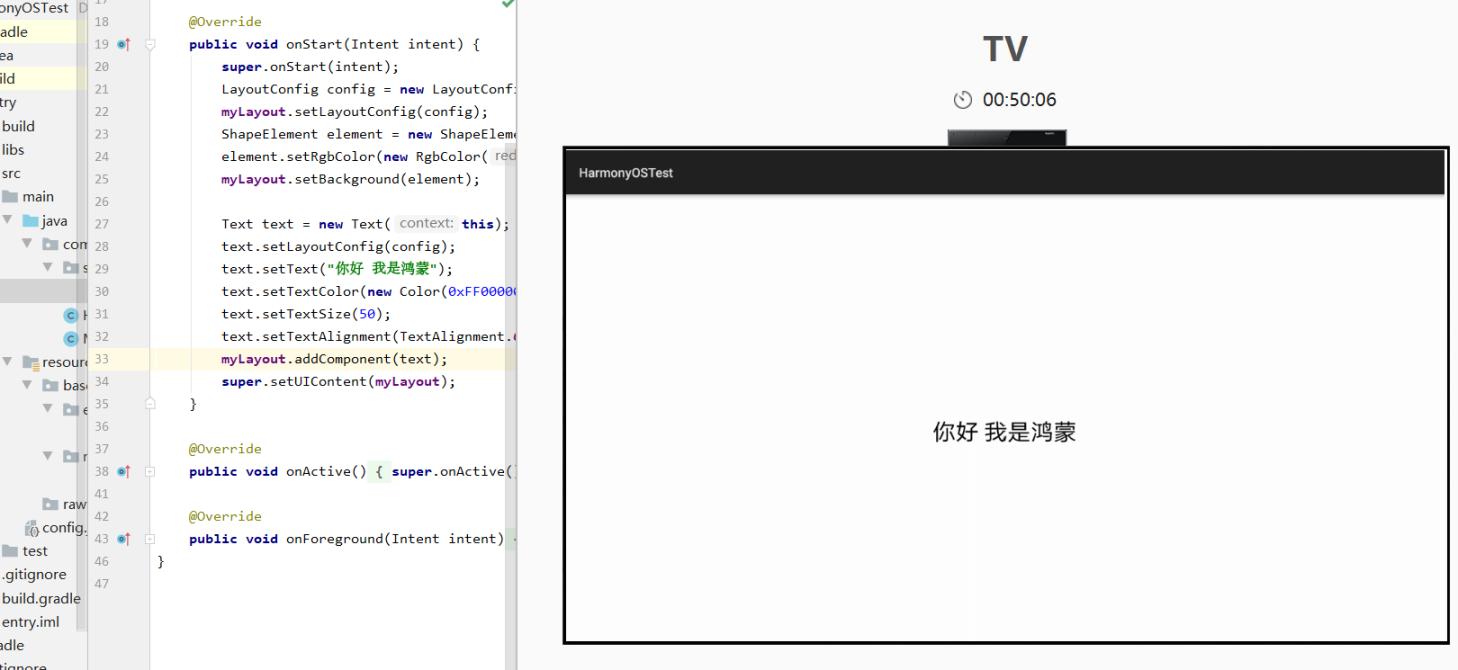The image size is (1458, 670).
Task: Open the entry.iml file
Action: point(30,622)
